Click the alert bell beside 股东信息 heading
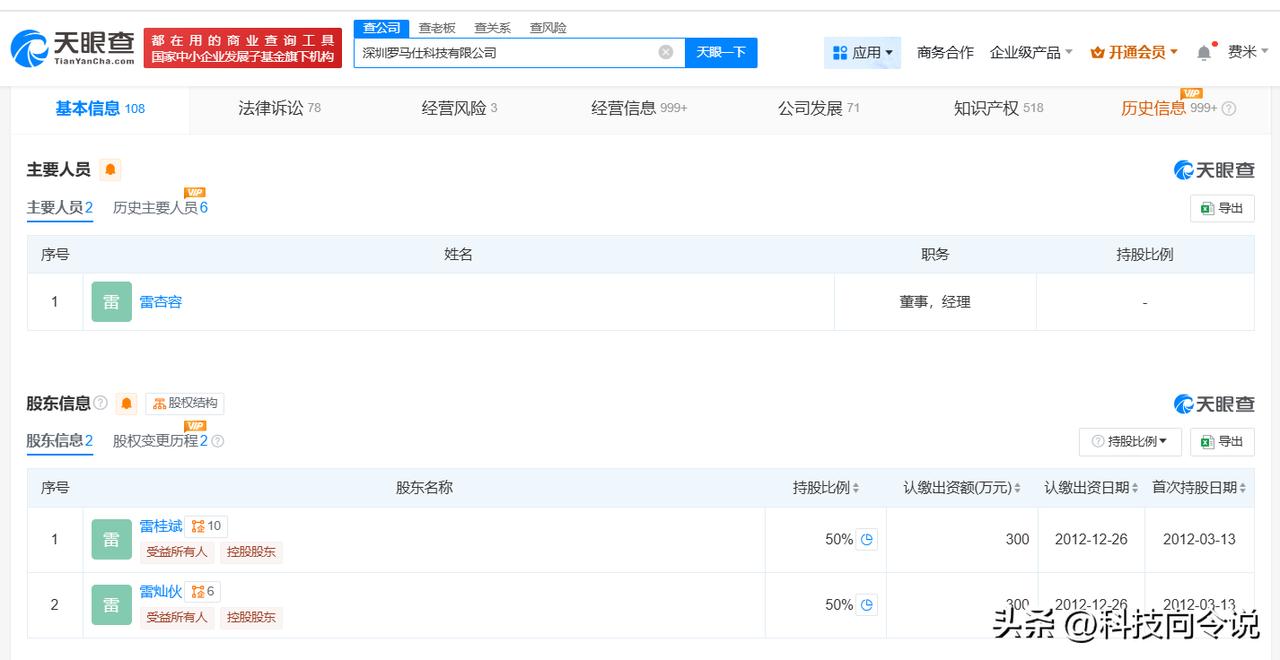Viewport: 1280px width, 660px height. (126, 404)
